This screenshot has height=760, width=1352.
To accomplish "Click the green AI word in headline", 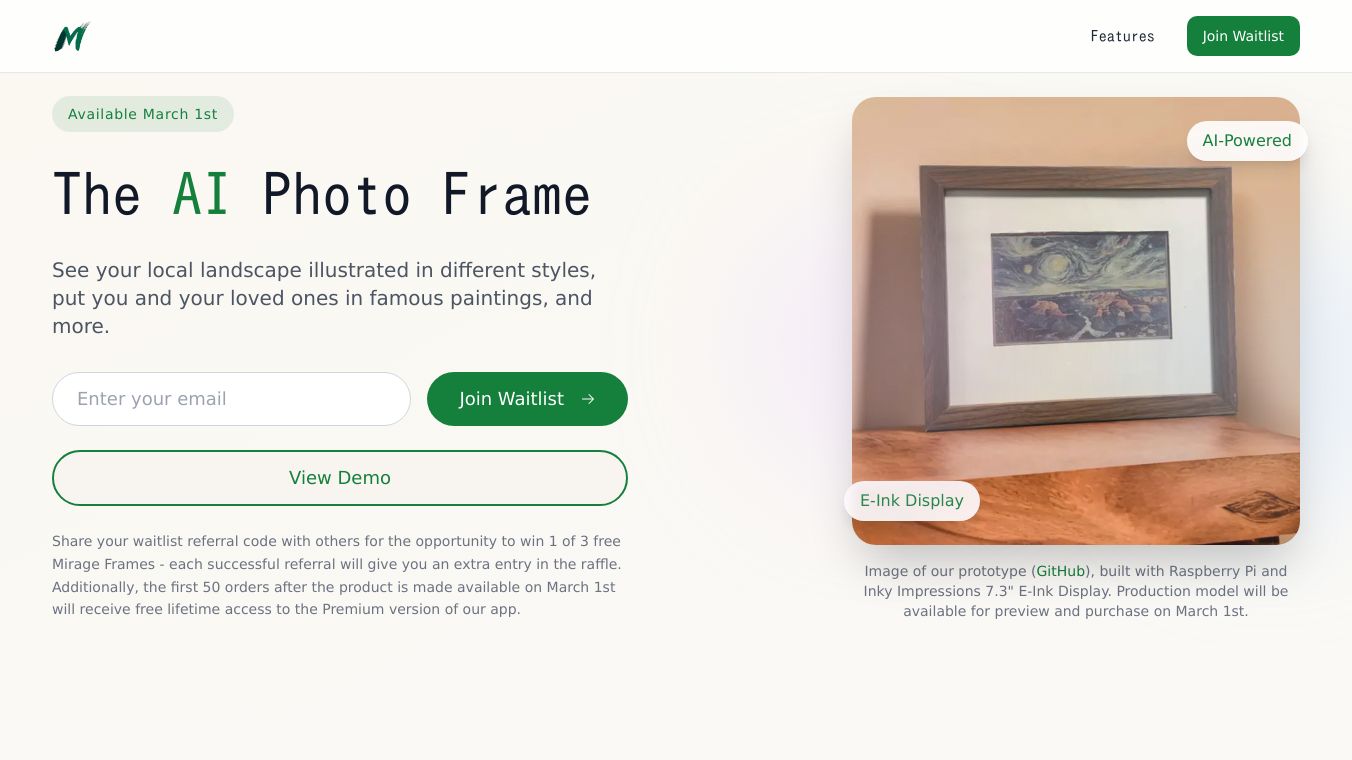I will [x=202, y=195].
